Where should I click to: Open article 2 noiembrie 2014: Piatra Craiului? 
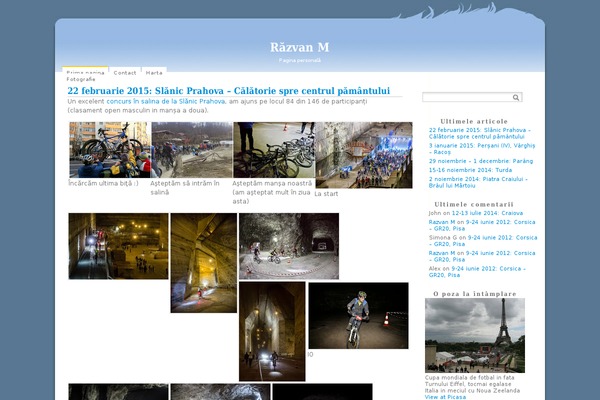pyautogui.click(x=478, y=182)
